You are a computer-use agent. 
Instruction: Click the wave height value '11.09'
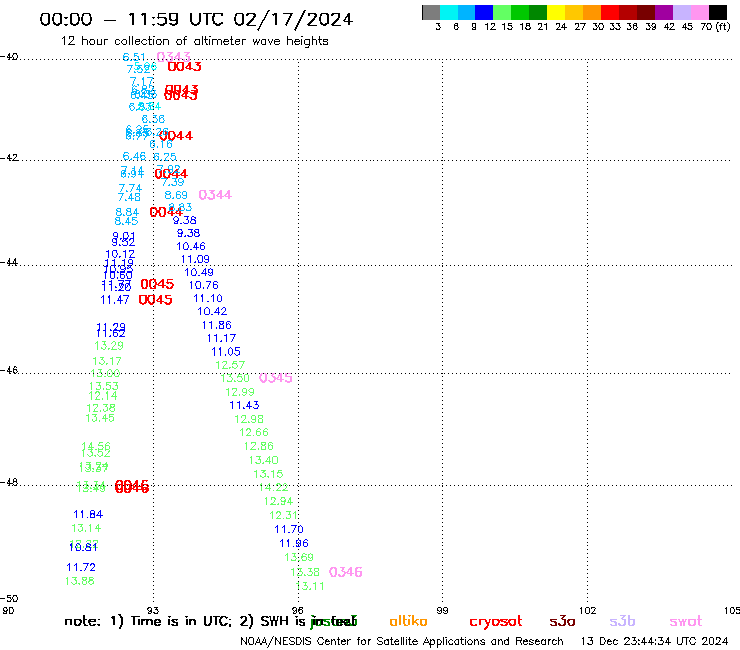coord(195,260)
